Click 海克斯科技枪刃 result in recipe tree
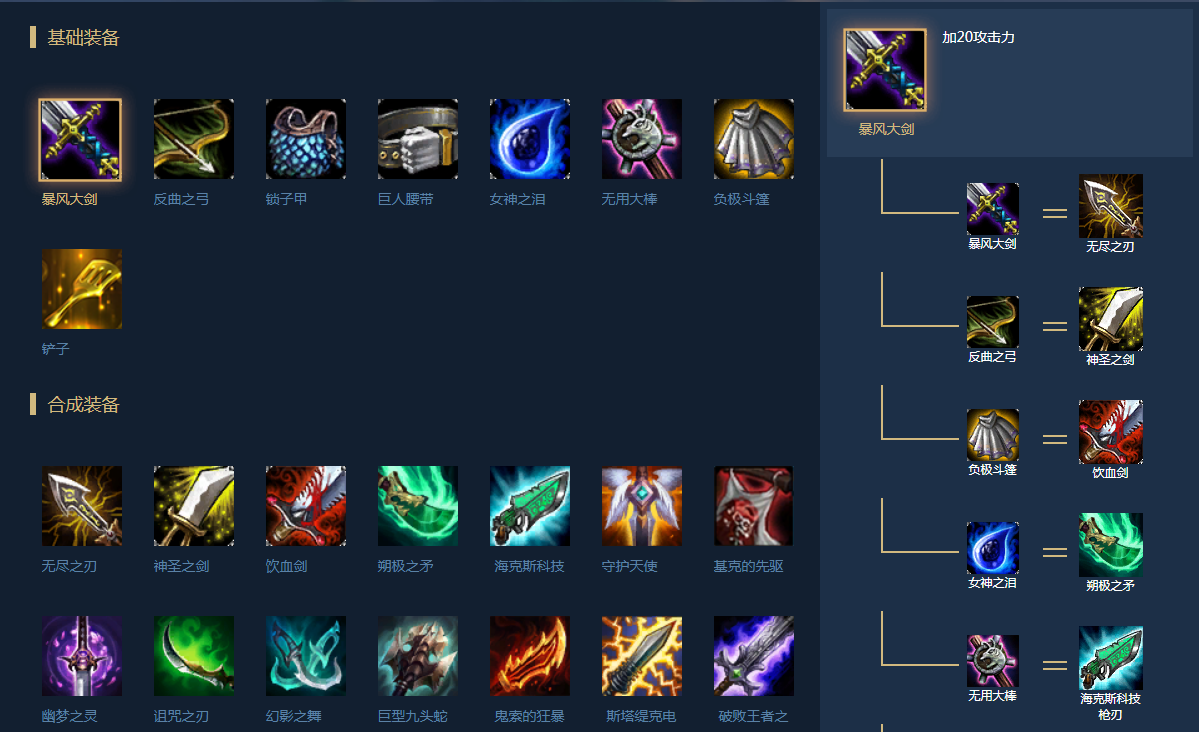The width and height of the screenshot is (1199, 732). point(1111,659)
